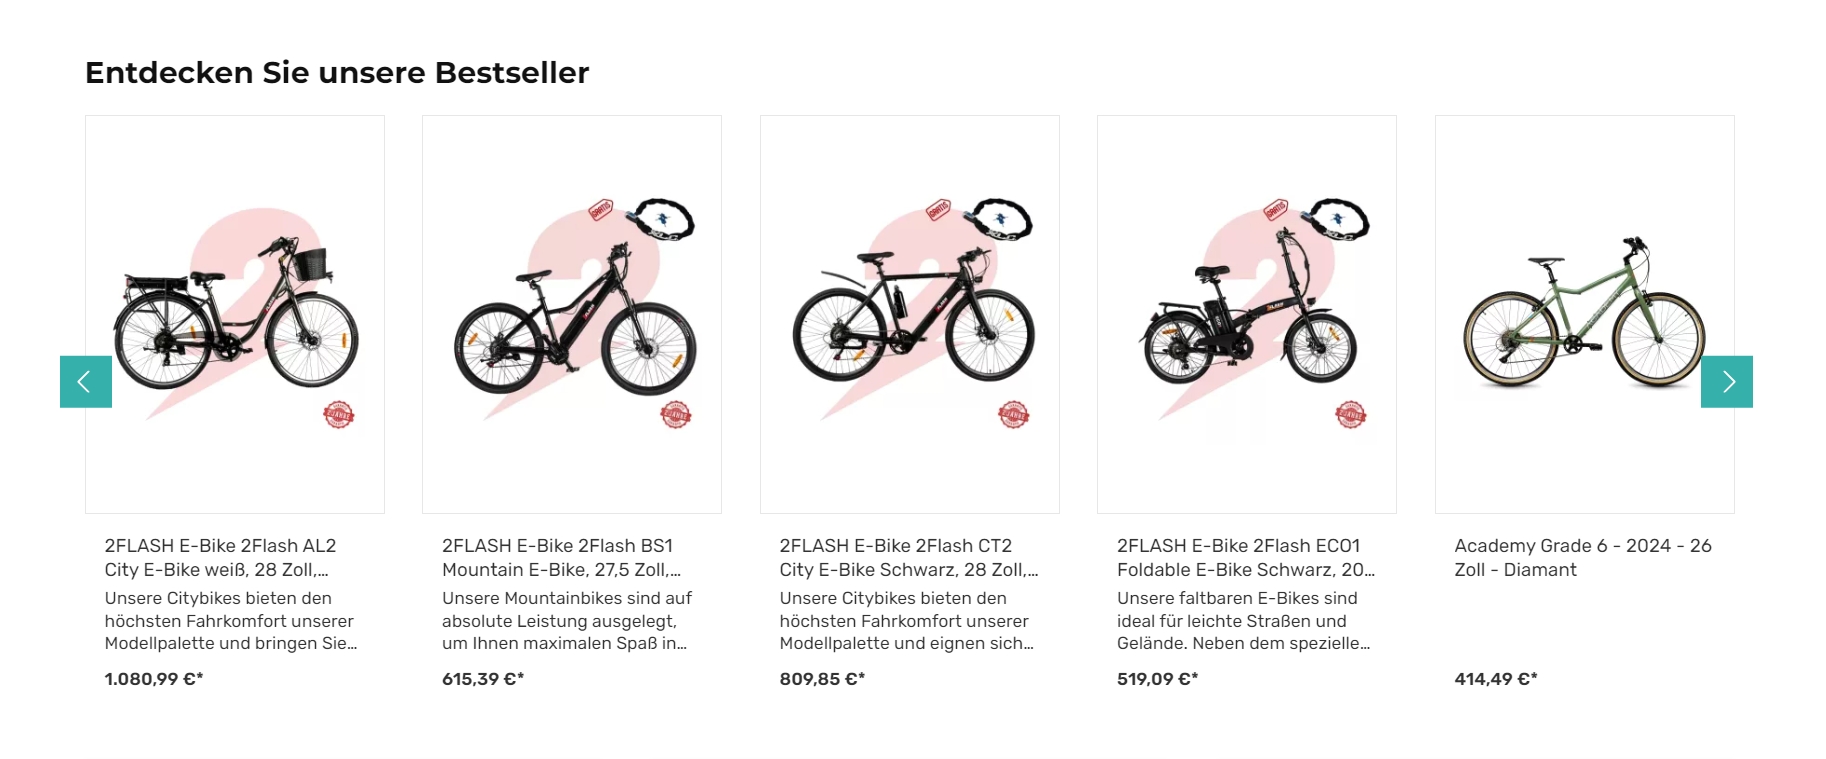
Task: Open the green Academy Grade 6 bike image
Action: (1585, 315)
